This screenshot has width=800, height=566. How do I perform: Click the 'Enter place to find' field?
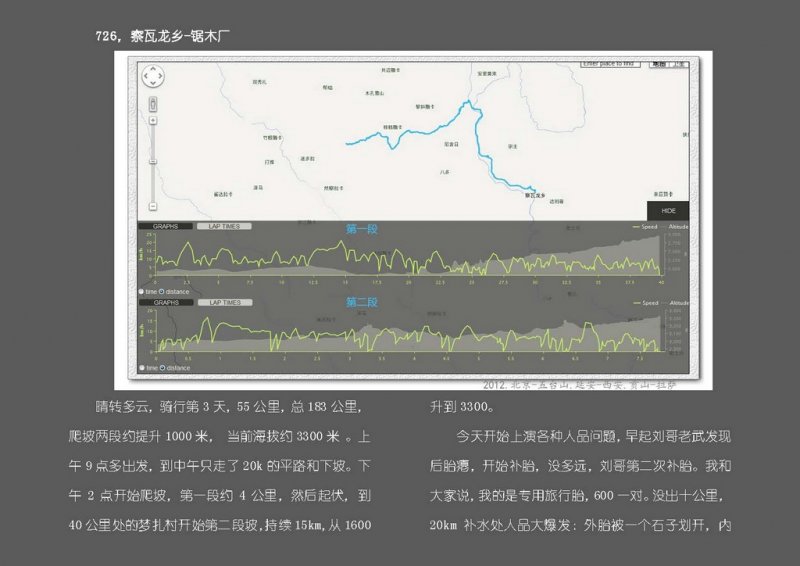[611, 63]
